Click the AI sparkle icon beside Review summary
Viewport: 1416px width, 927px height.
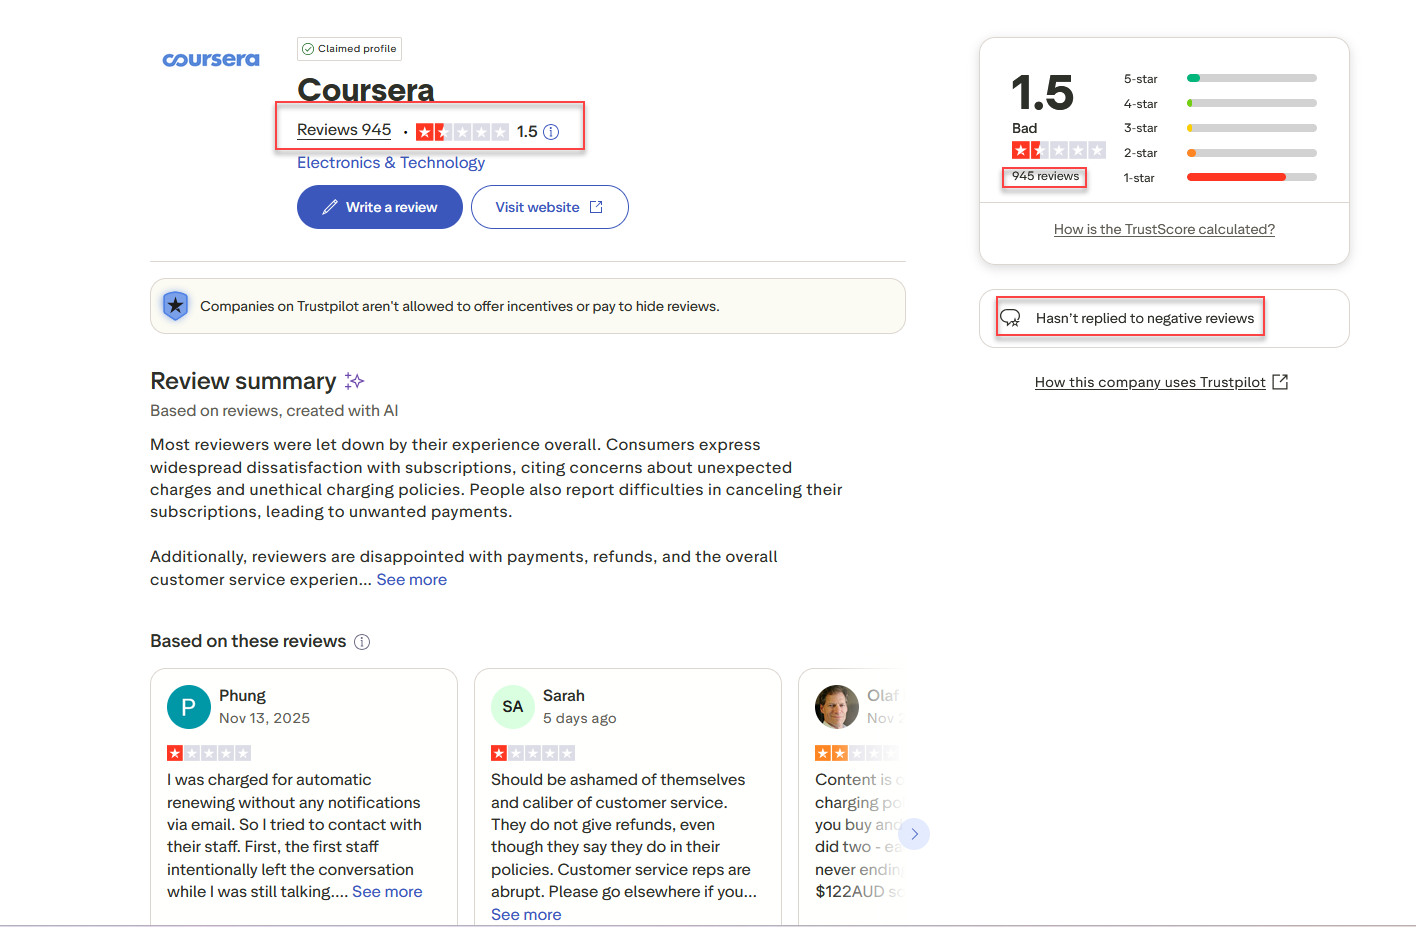354,381
